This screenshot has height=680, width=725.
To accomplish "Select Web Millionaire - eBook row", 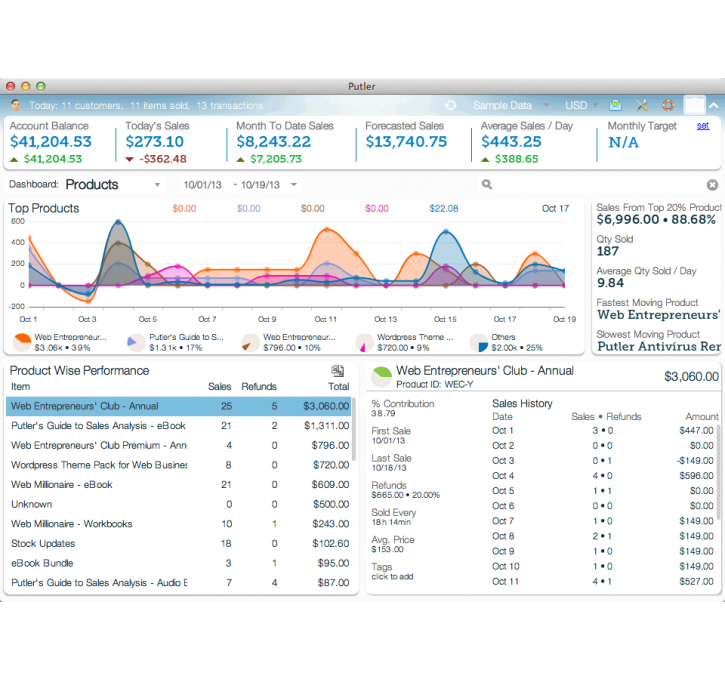I will point(179,484).
